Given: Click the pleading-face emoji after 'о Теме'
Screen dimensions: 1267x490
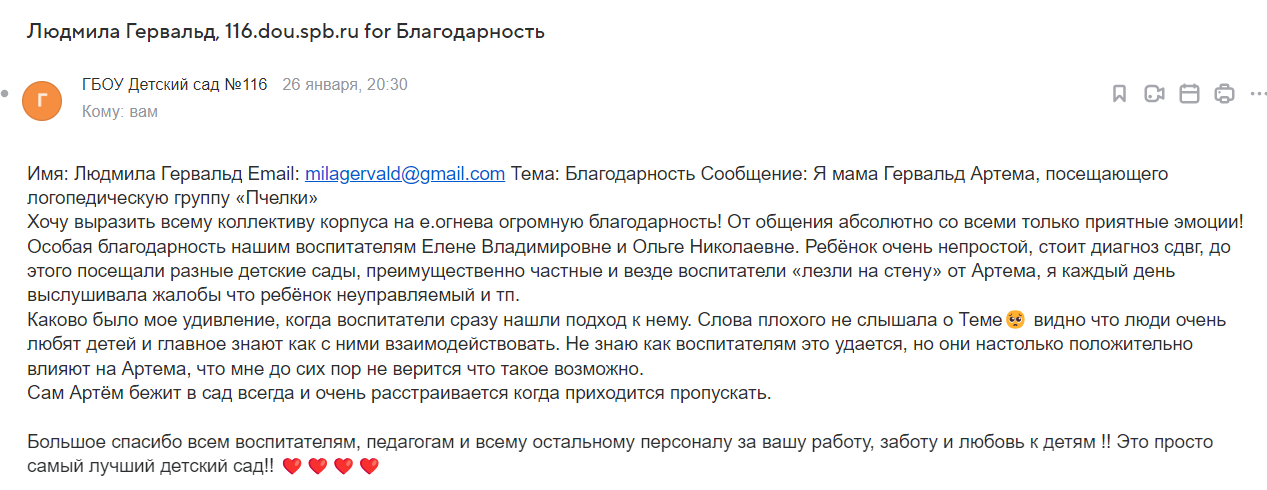Looking at the screenshot, I should (x=1015, y=321).
